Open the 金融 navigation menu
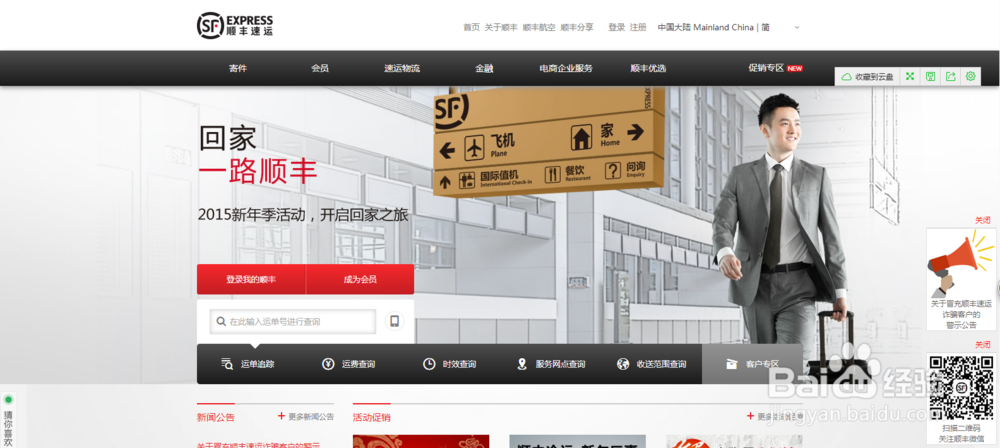 (484, 68)
